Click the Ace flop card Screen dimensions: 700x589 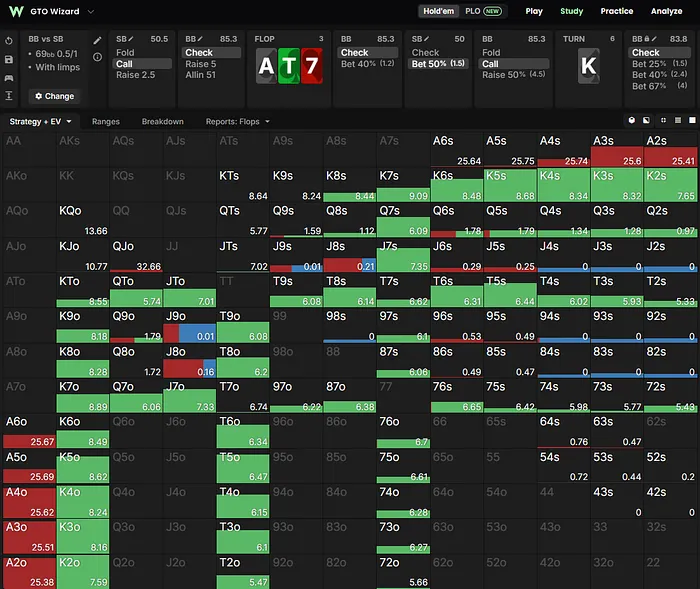coord(266,66)
